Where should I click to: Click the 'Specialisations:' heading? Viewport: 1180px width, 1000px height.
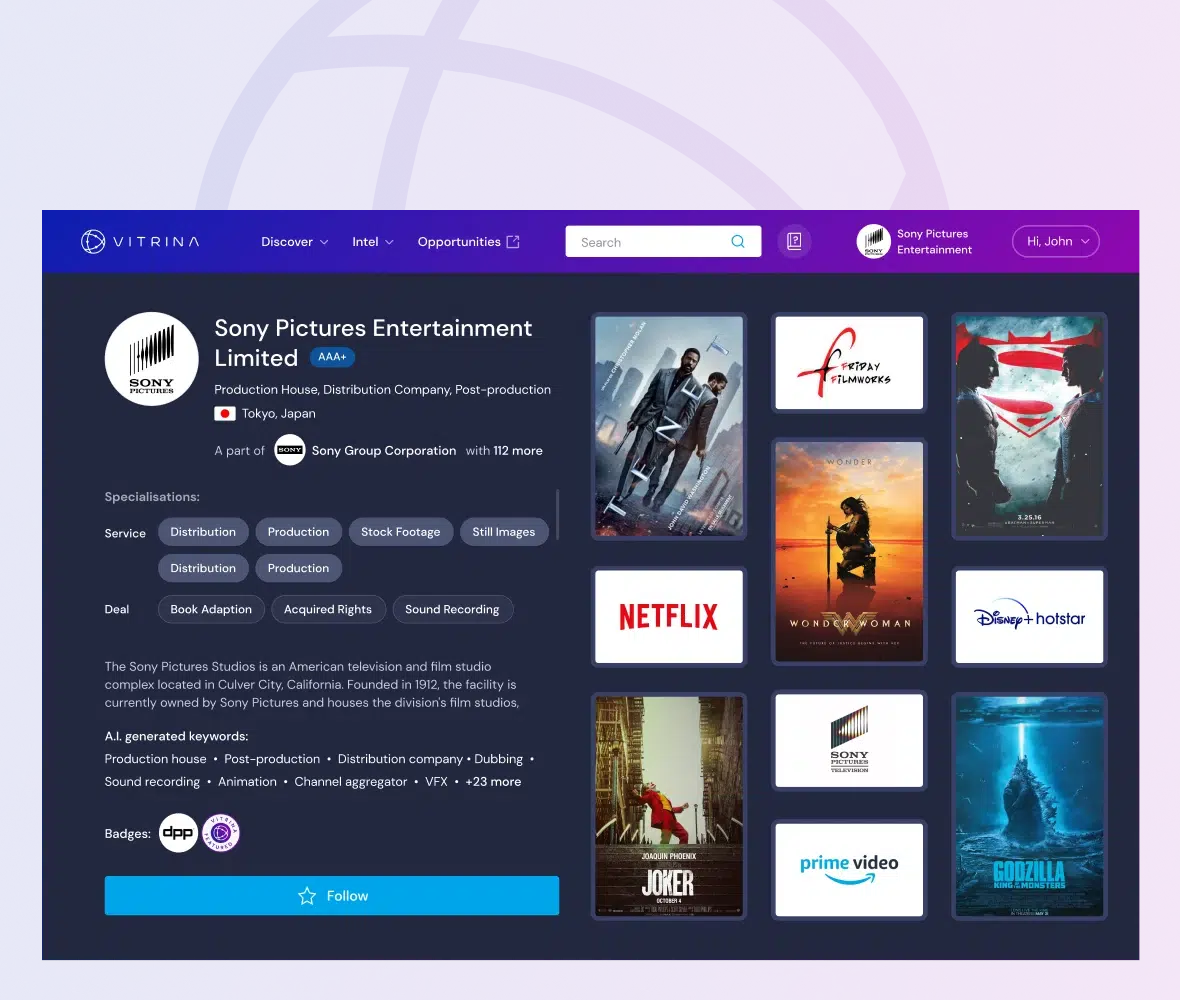[152, 497]
